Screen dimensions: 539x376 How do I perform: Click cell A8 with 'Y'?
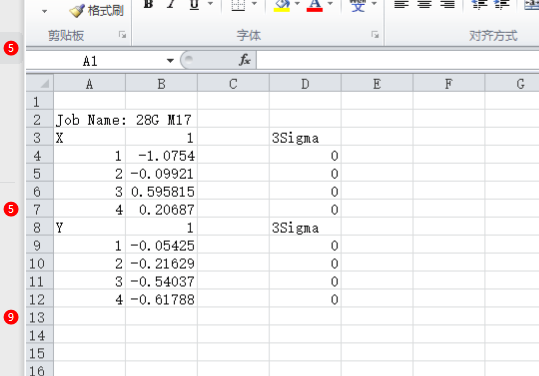[x=90, y=227]
